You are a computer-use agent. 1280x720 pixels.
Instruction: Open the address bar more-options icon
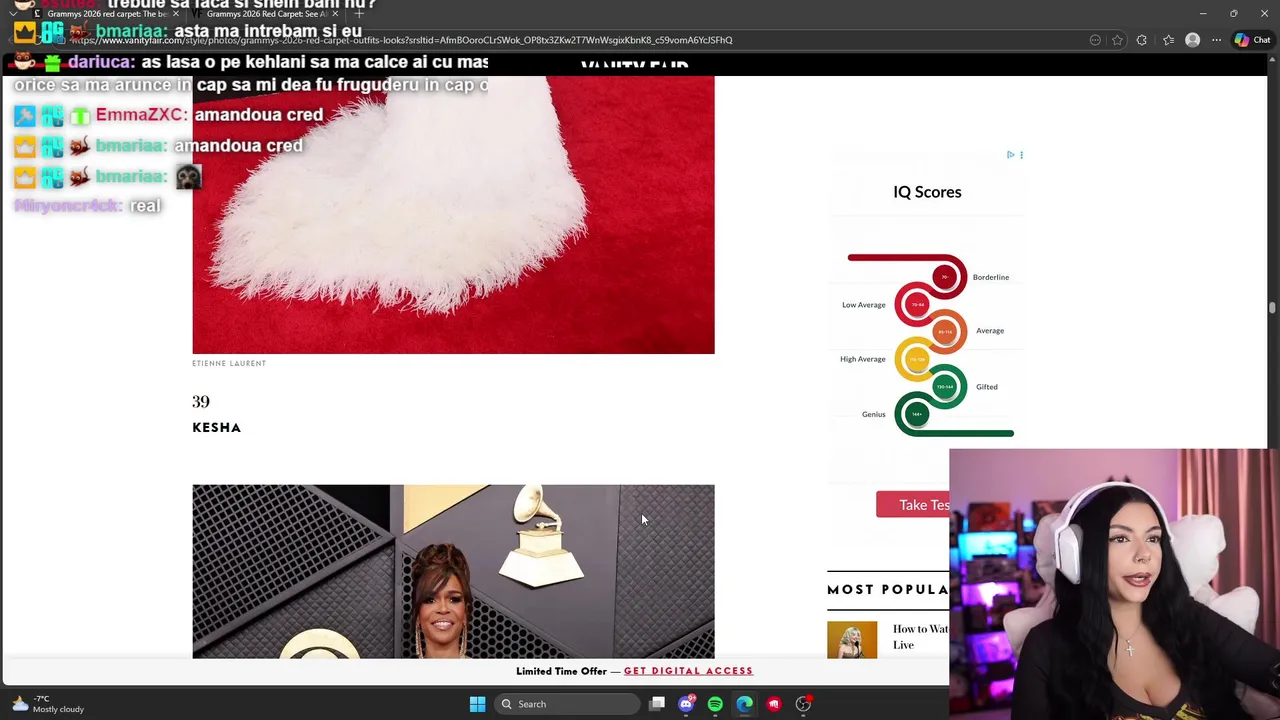(1095, 40)
